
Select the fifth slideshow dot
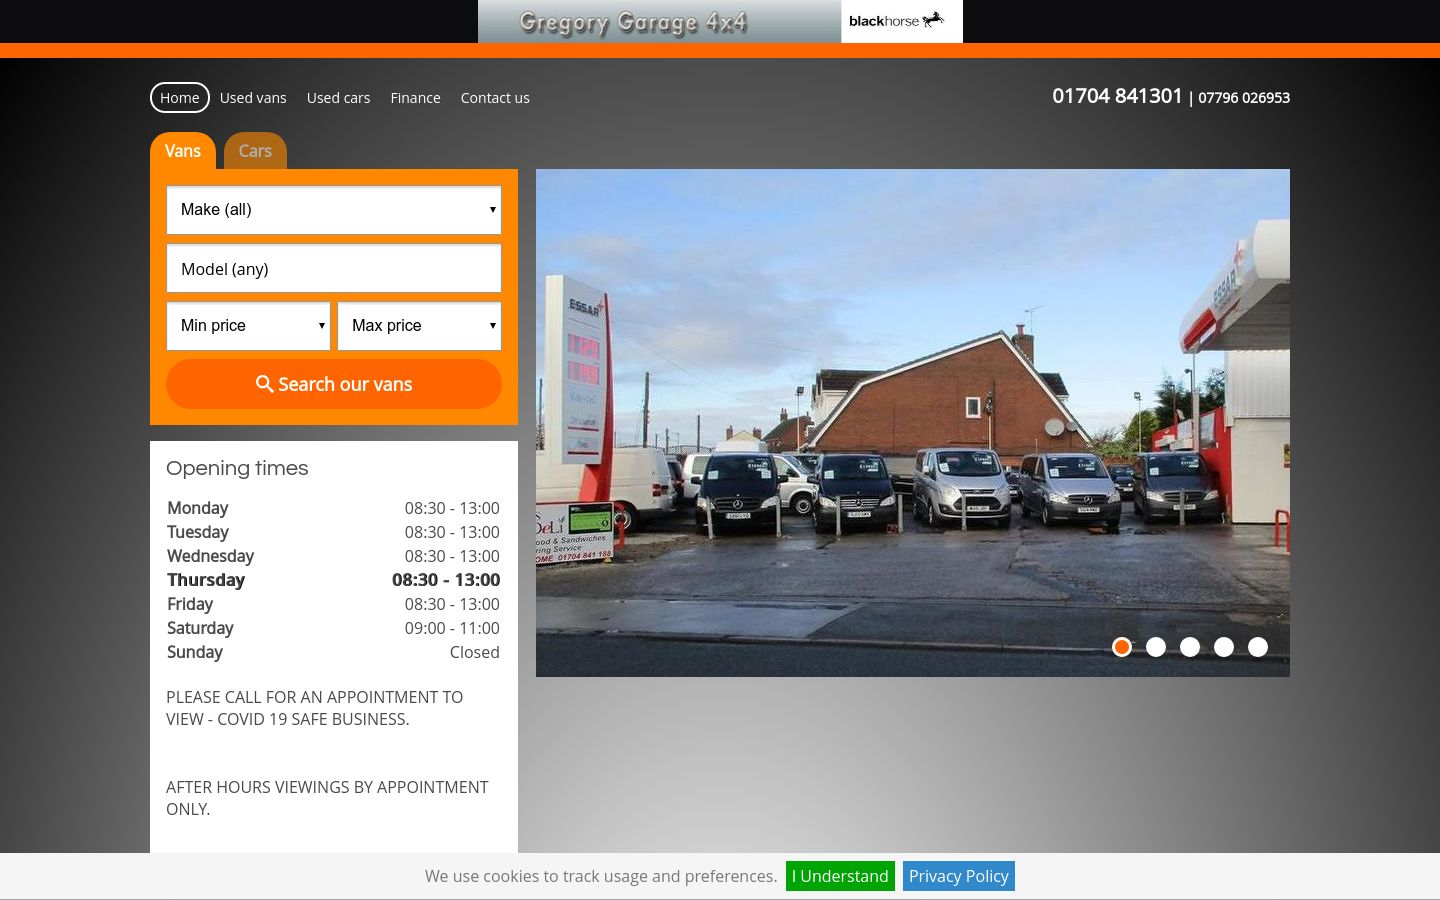coord(1258,647)
